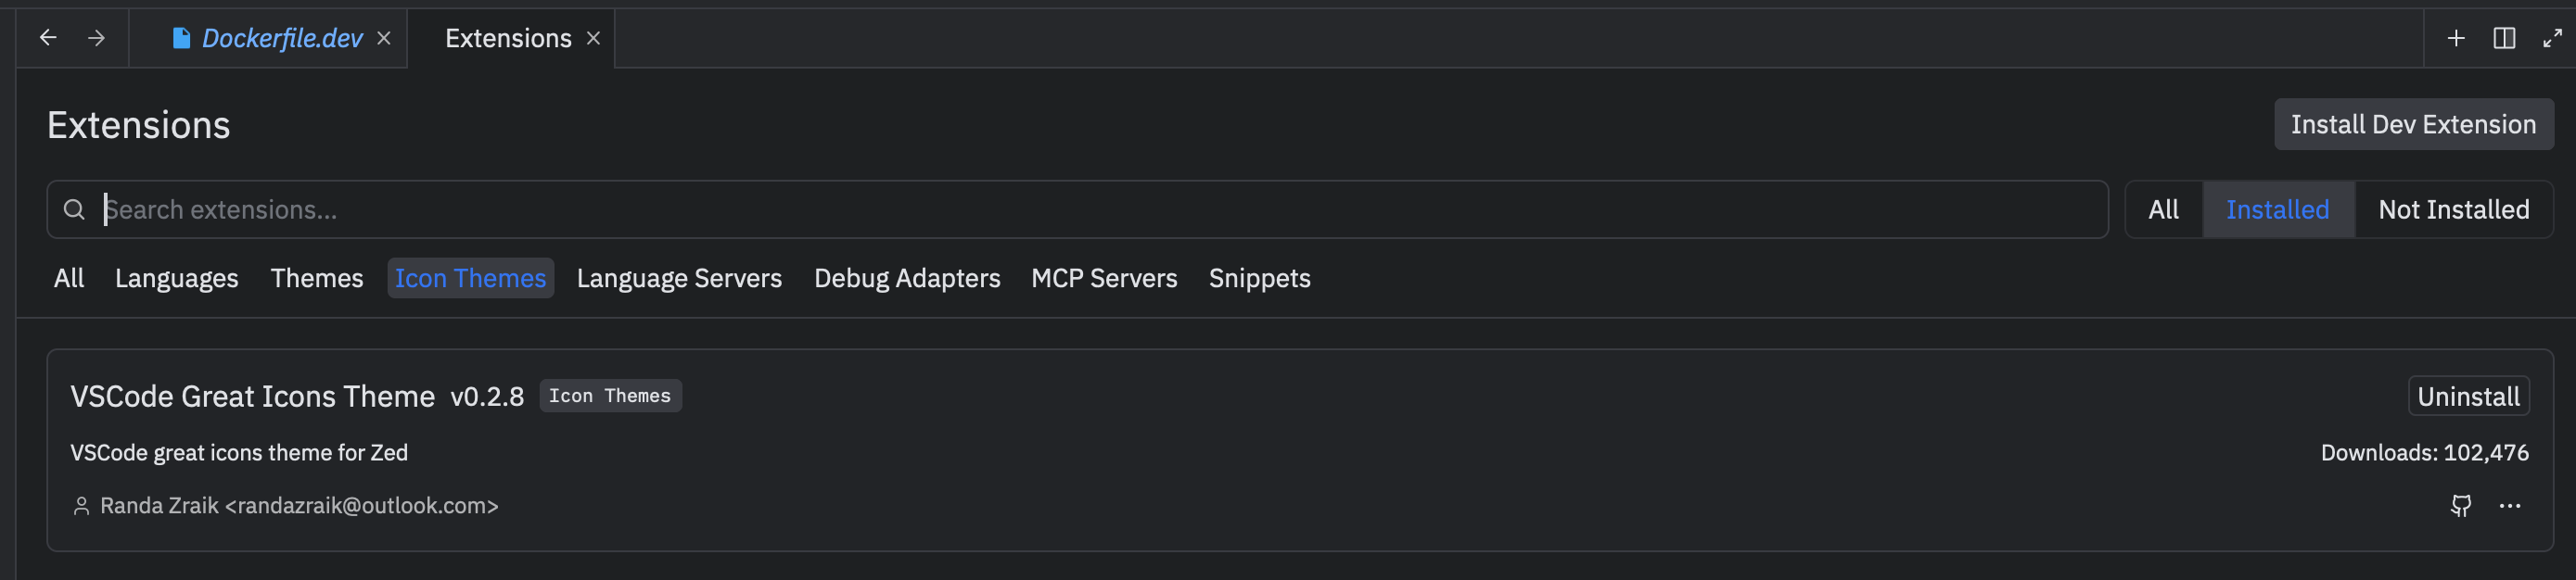Close the Extensions tab

coord(593,38)
